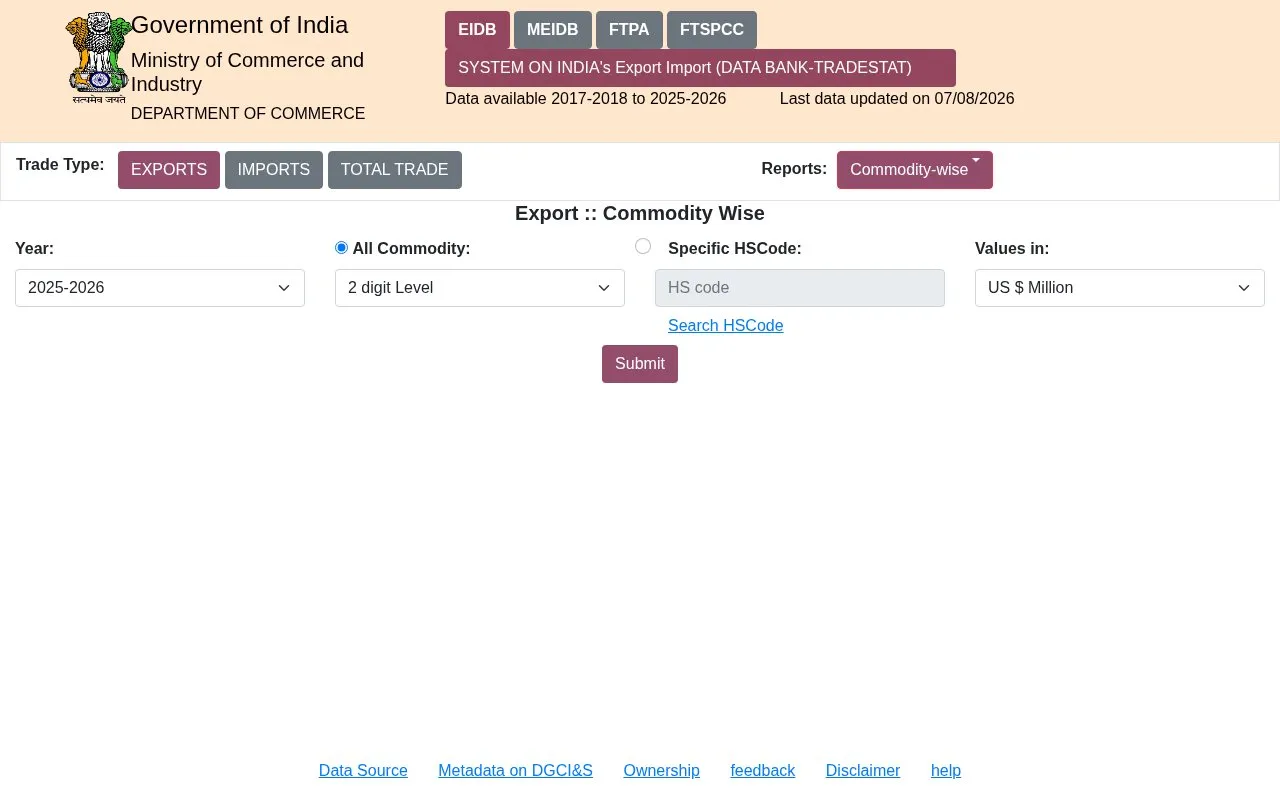Select TOTAL TRADE trade type
The width and height of the screenshot is (1280, 800).
coord(395,170)
